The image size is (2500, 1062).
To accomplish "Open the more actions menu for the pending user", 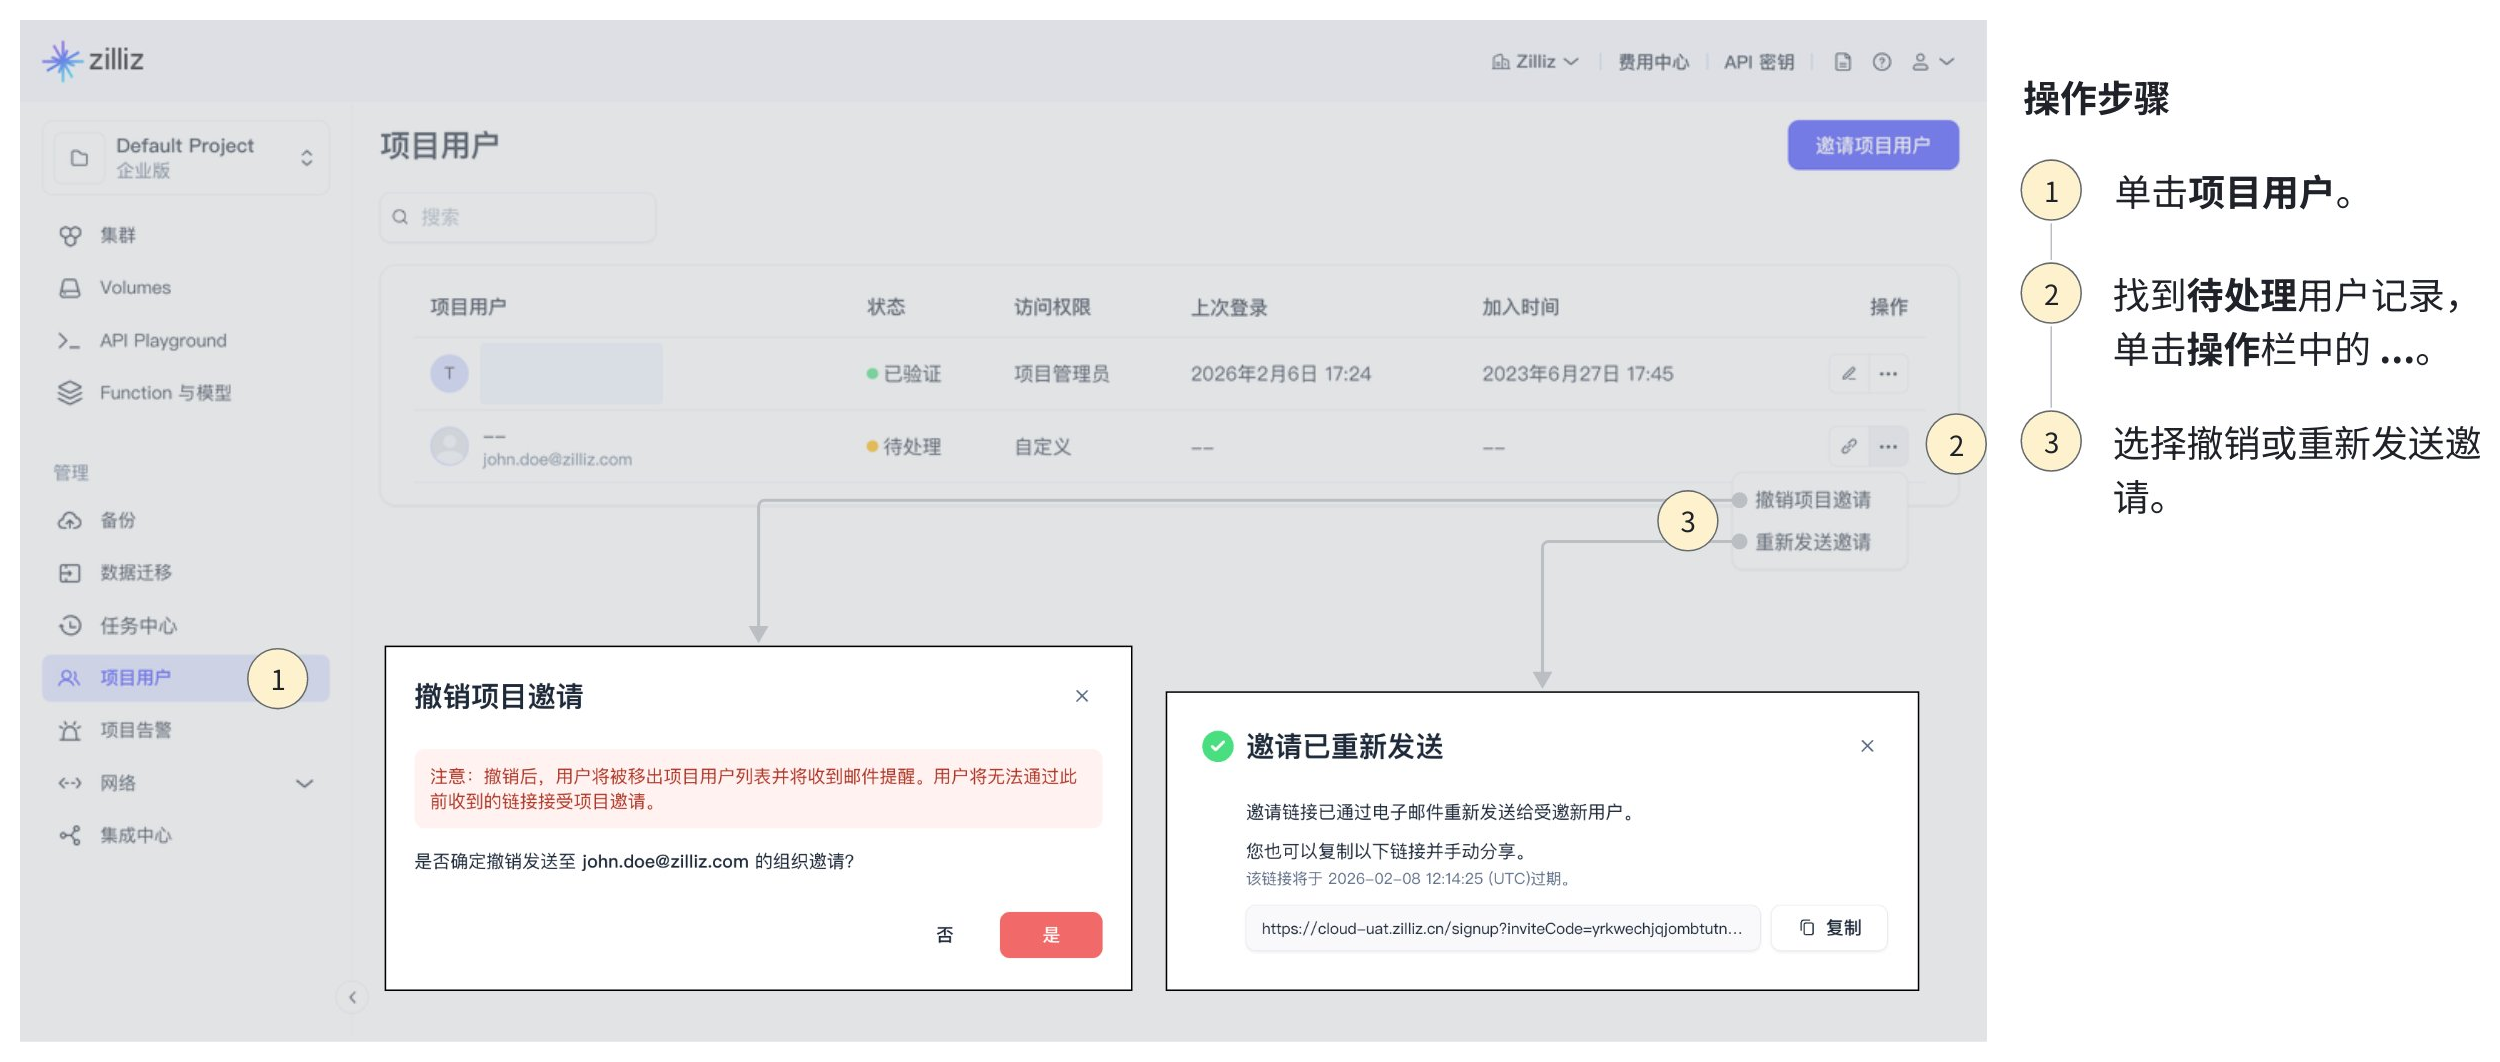I will coord(1888,447).
